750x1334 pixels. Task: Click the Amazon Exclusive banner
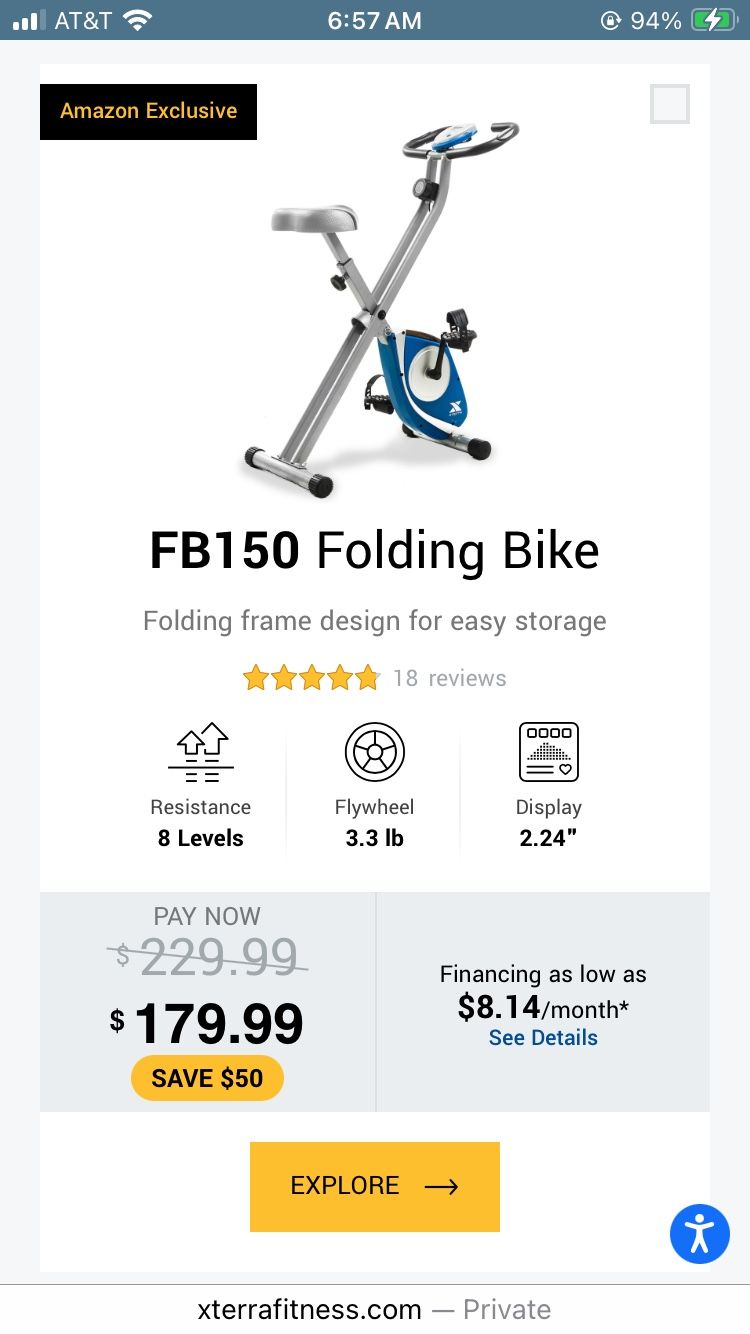(148, 111)
